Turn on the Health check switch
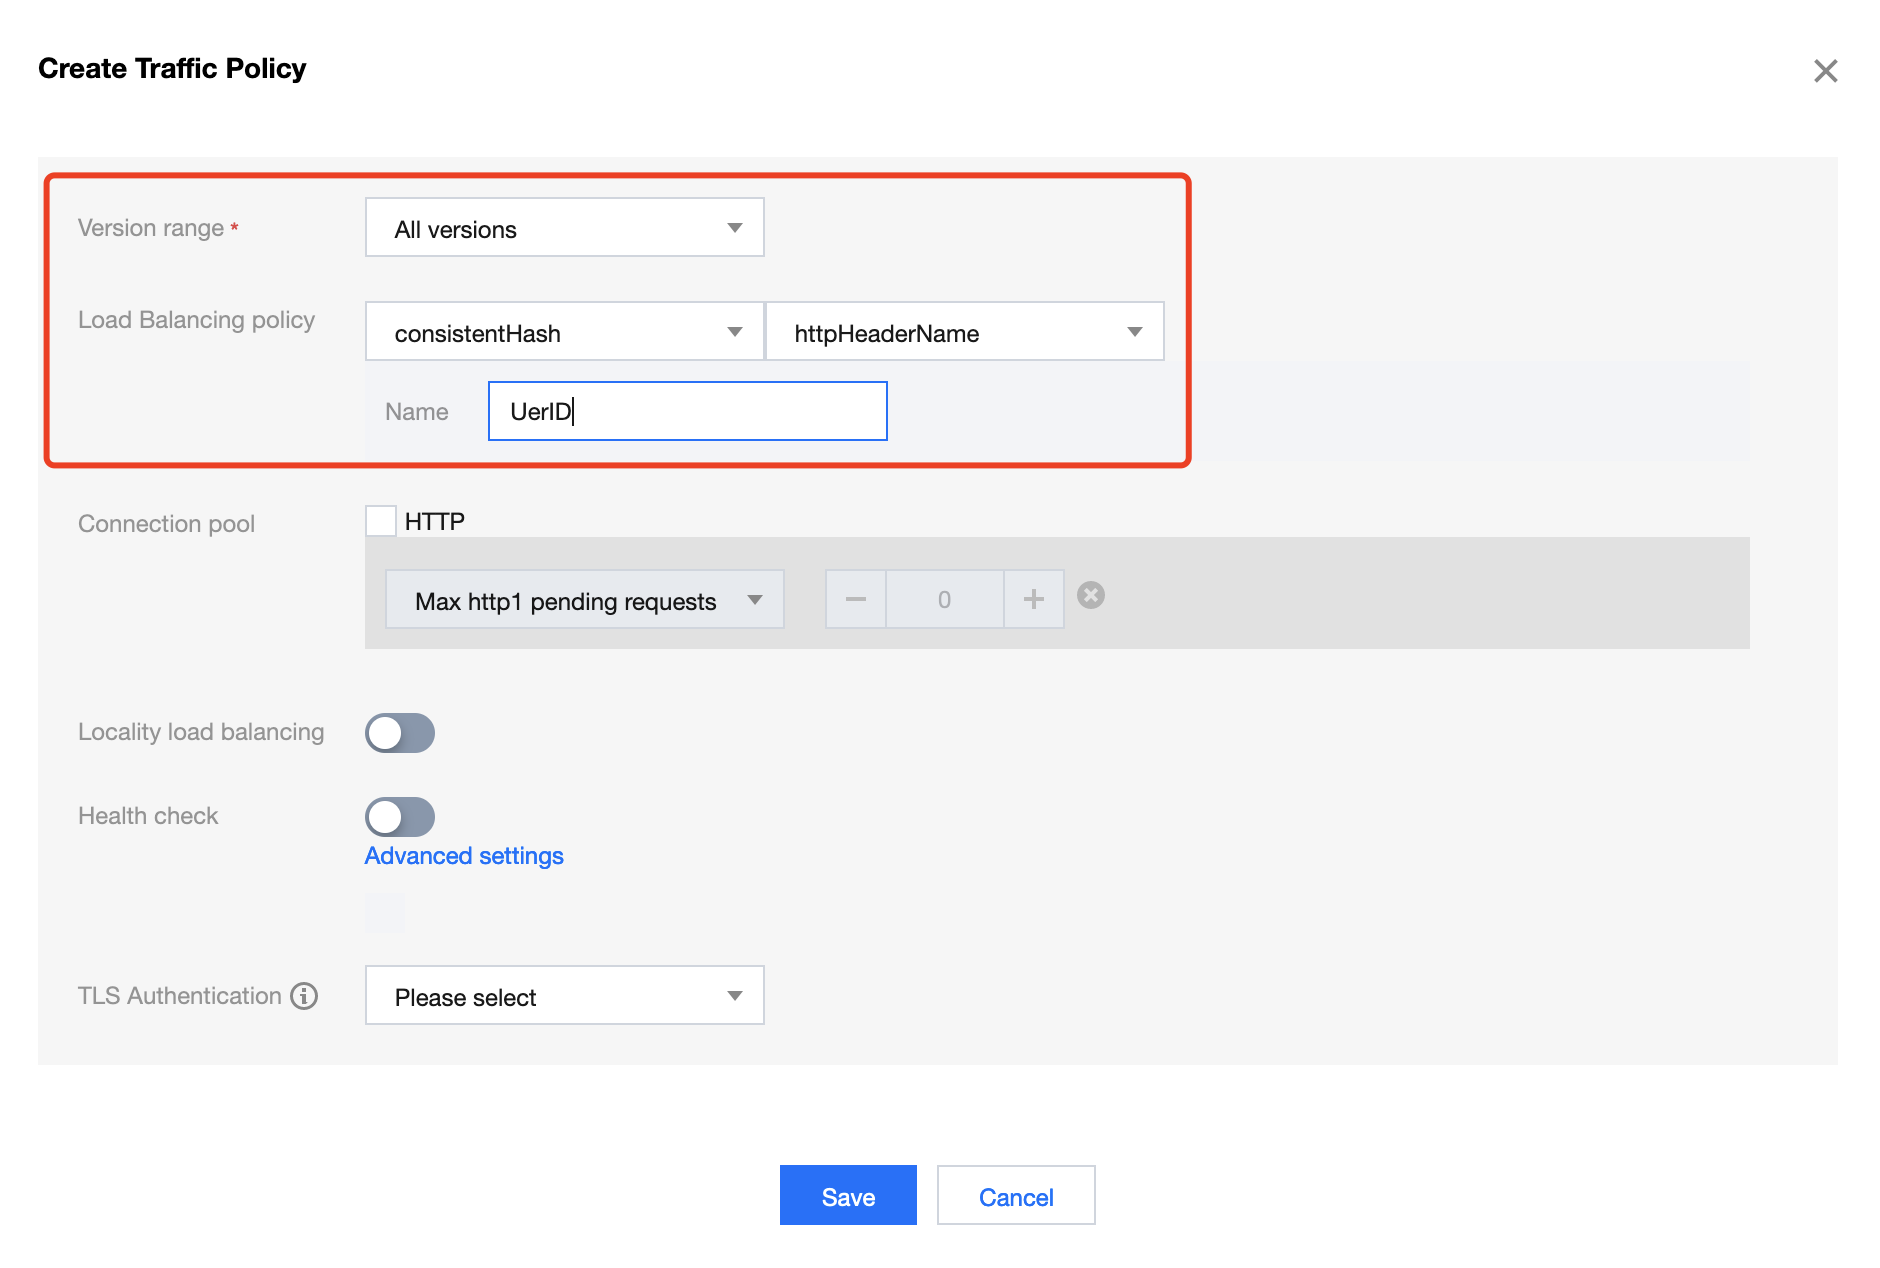 coord(400,817)
